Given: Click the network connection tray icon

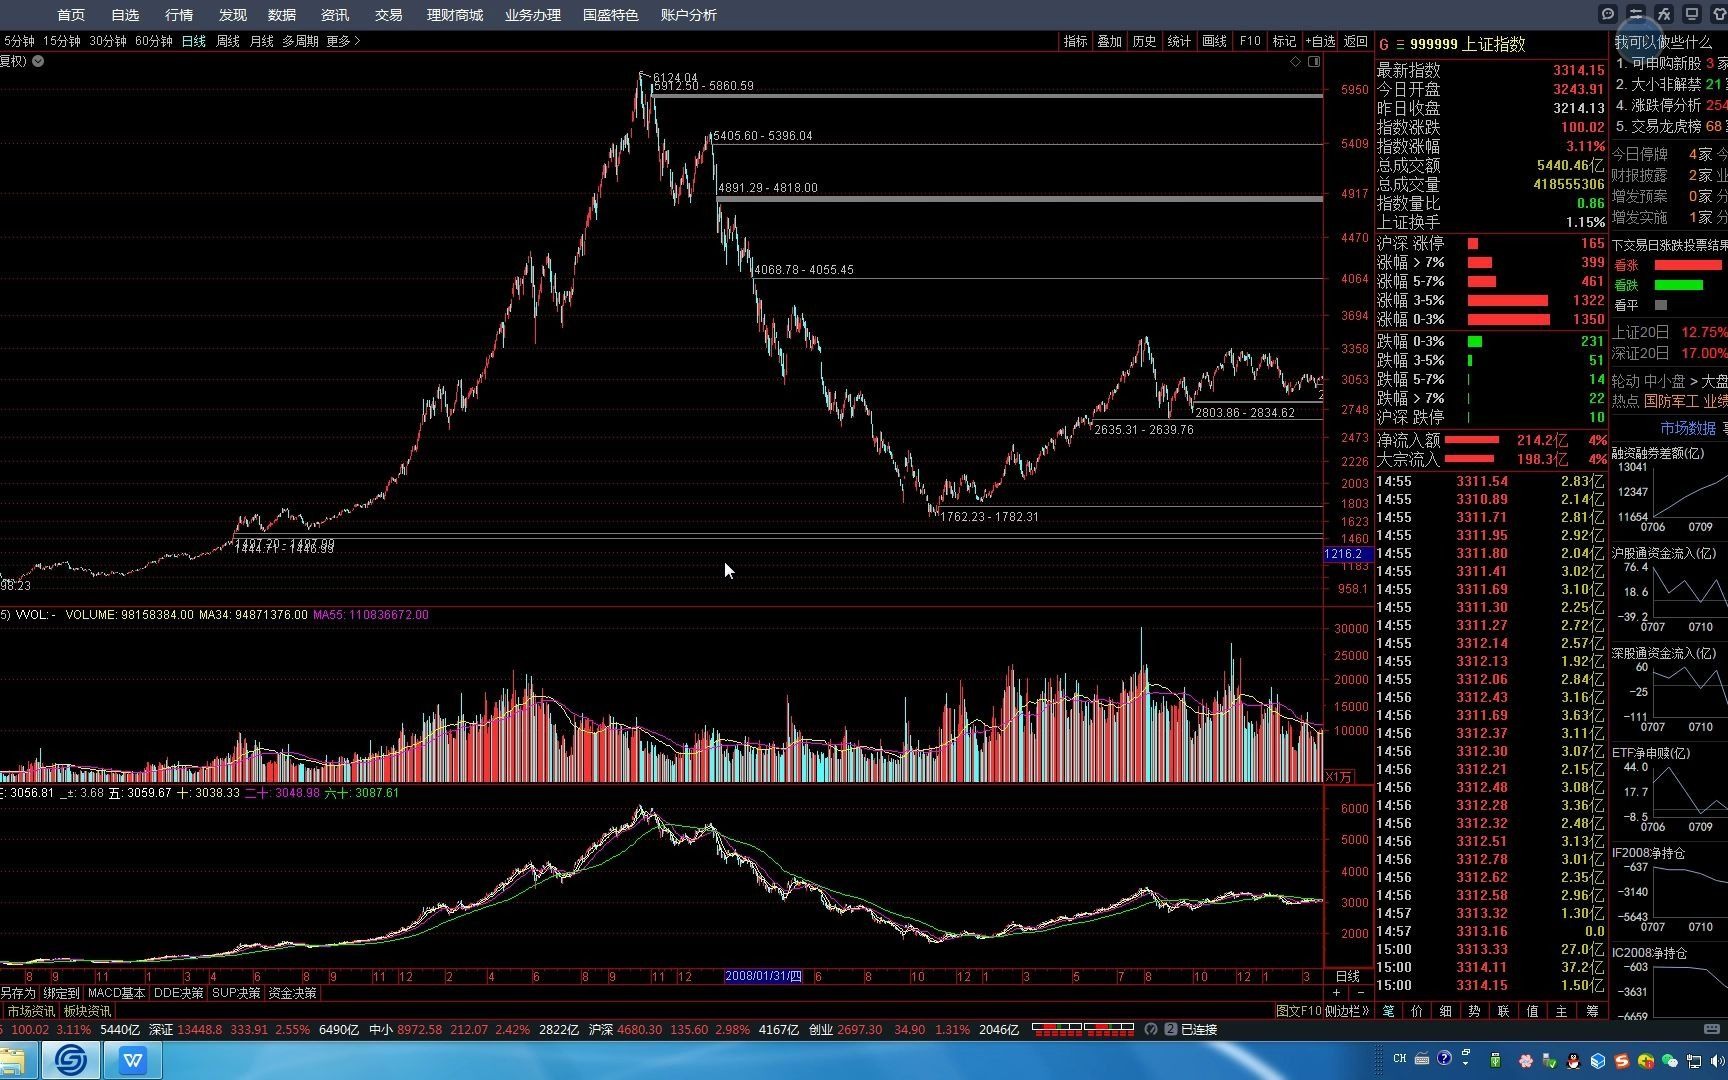Looking at the screenshot, I should [1694, 1060].
